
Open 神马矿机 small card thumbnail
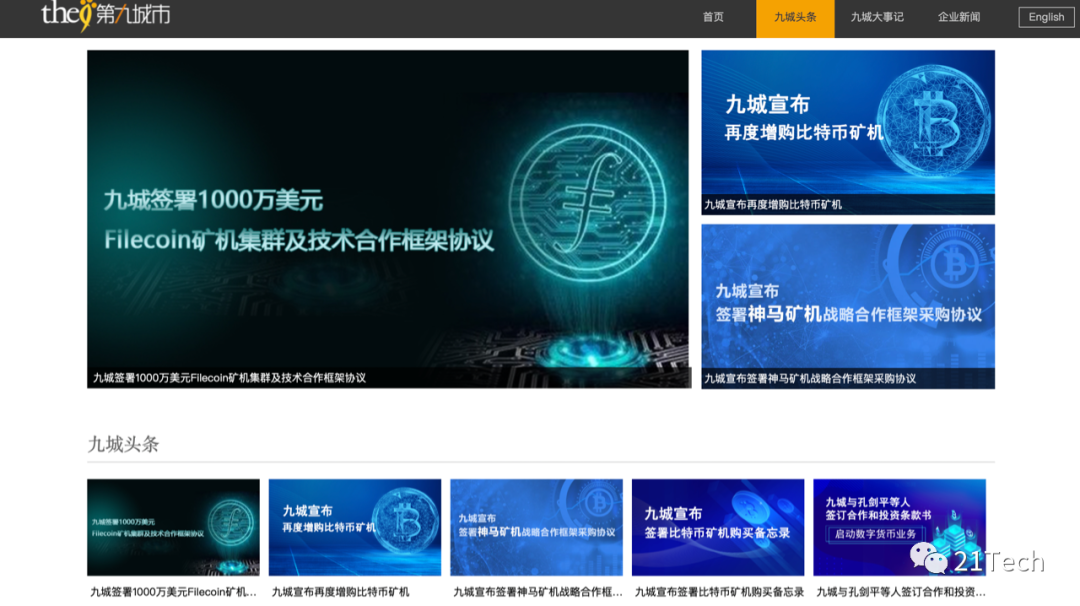point(537,527)
